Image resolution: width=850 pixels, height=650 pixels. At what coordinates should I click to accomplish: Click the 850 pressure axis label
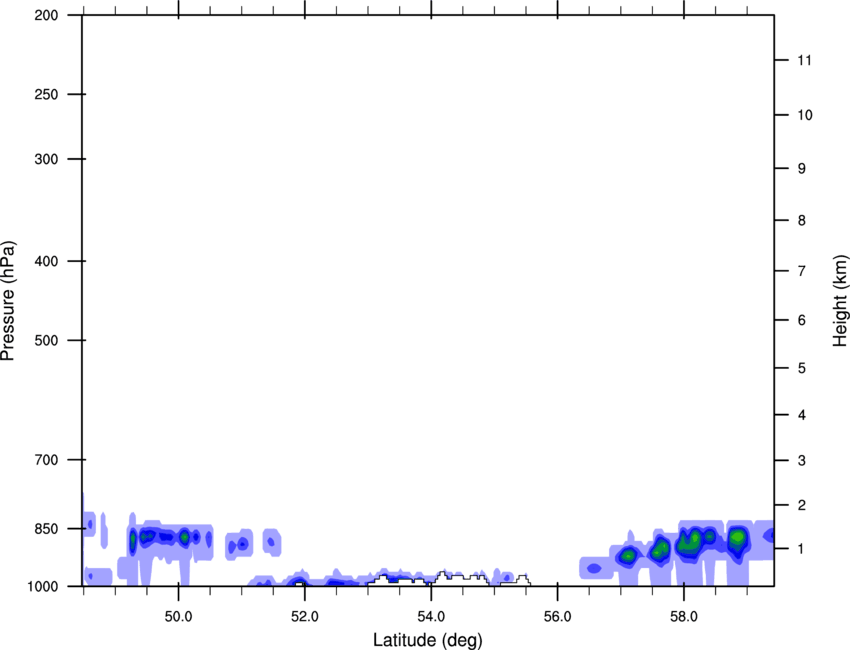[46, 529]
